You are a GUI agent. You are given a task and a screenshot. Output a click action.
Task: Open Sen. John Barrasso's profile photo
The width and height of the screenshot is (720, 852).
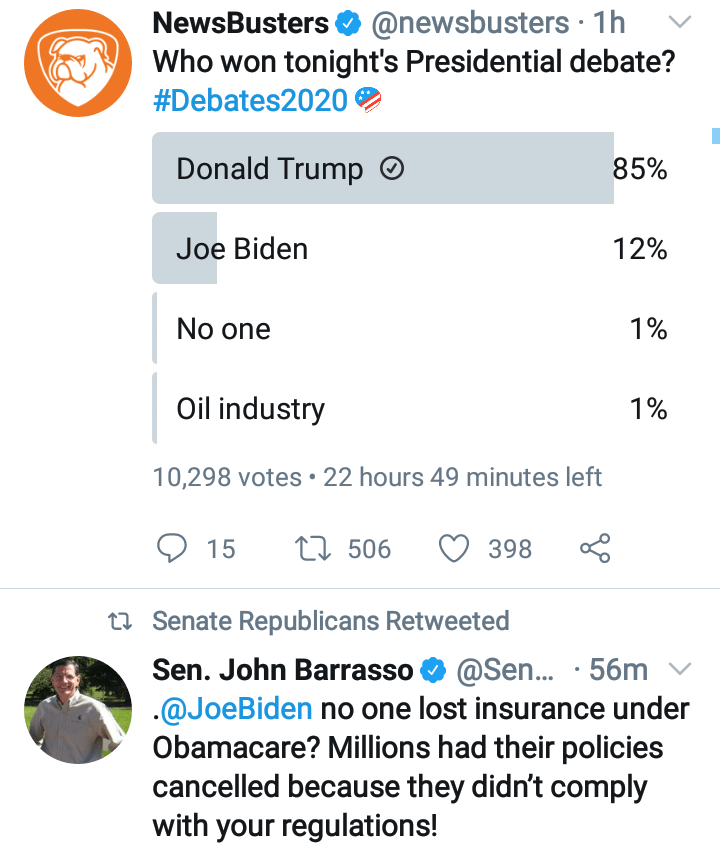79,709
